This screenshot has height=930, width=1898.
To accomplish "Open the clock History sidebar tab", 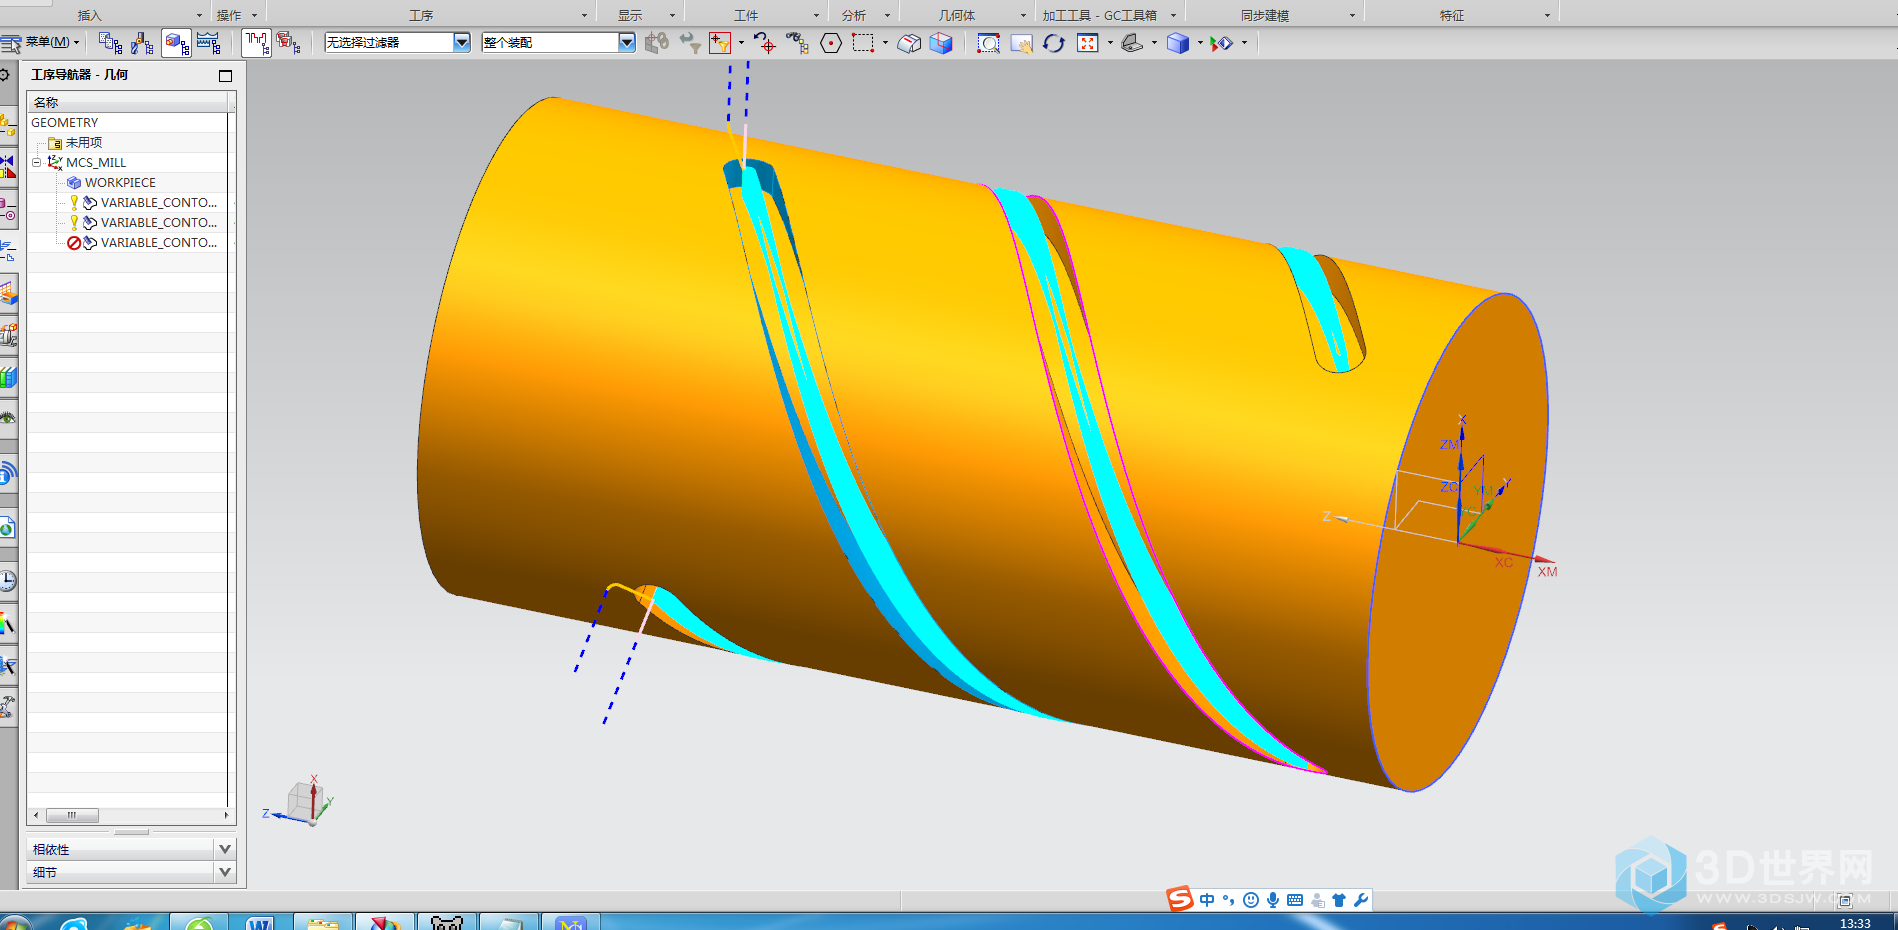I will (8, 580).
